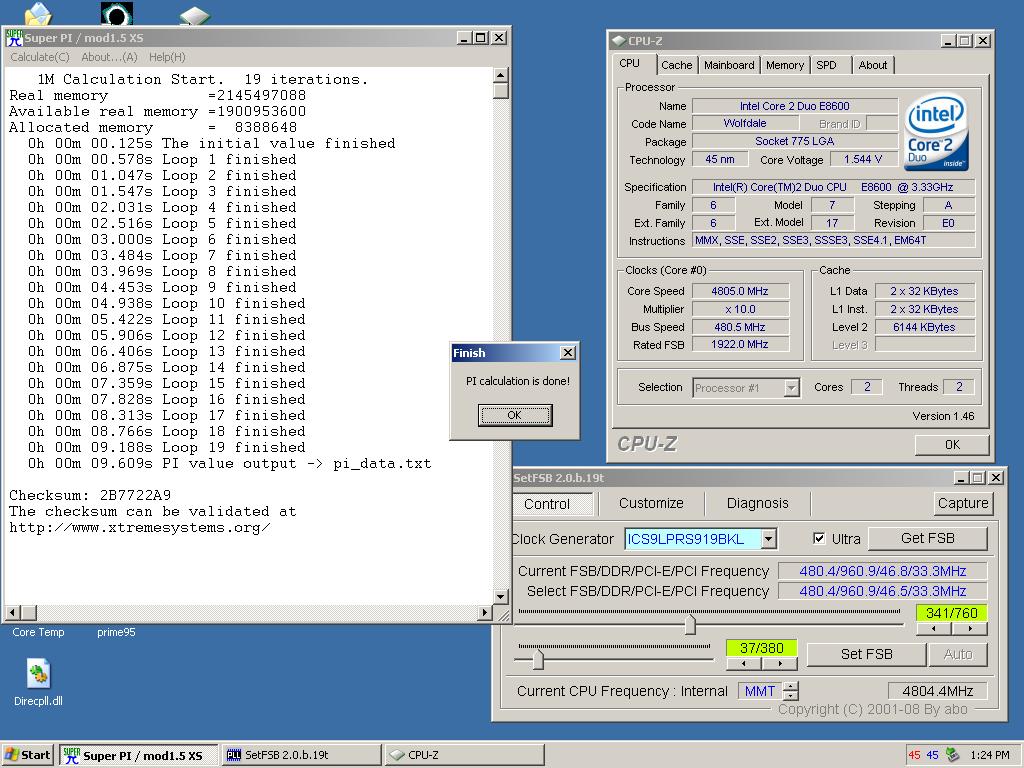Viewport: 1024px width, 768px height.
Task: Click the Intel Core 2 Duo logo
Action: coord(936,133)
